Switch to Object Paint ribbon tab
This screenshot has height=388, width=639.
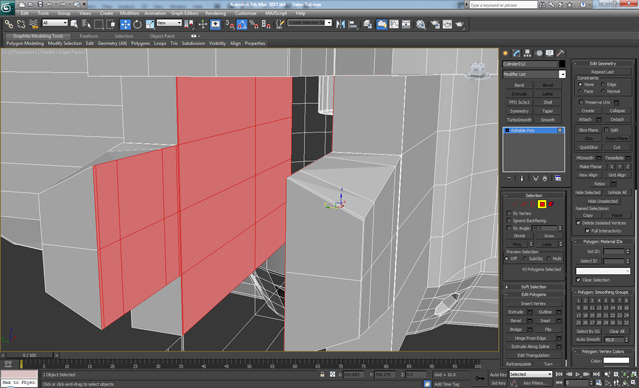click(162, 36)
